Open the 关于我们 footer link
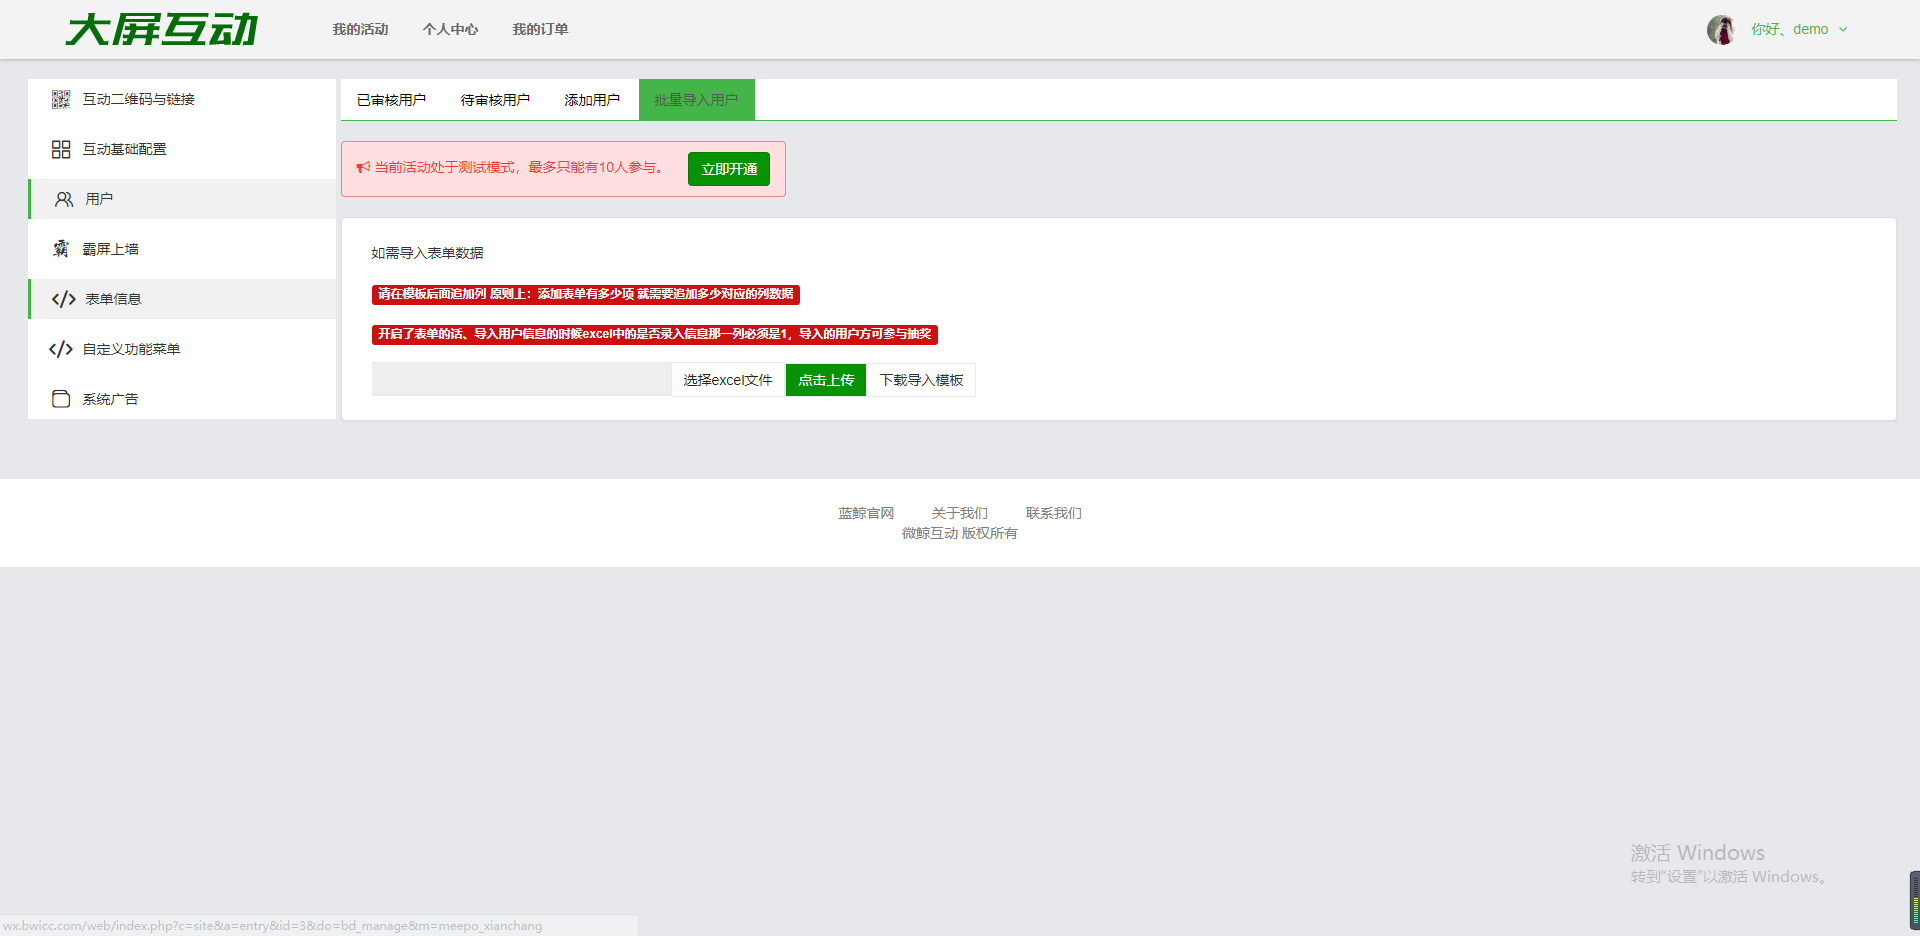Viewport: 1920px width, 936px height. 959,513
